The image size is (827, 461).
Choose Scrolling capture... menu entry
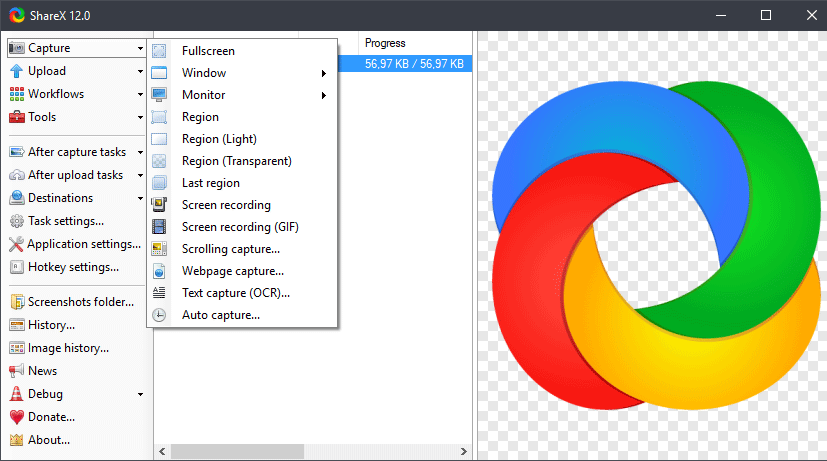(x=243, y=249)
